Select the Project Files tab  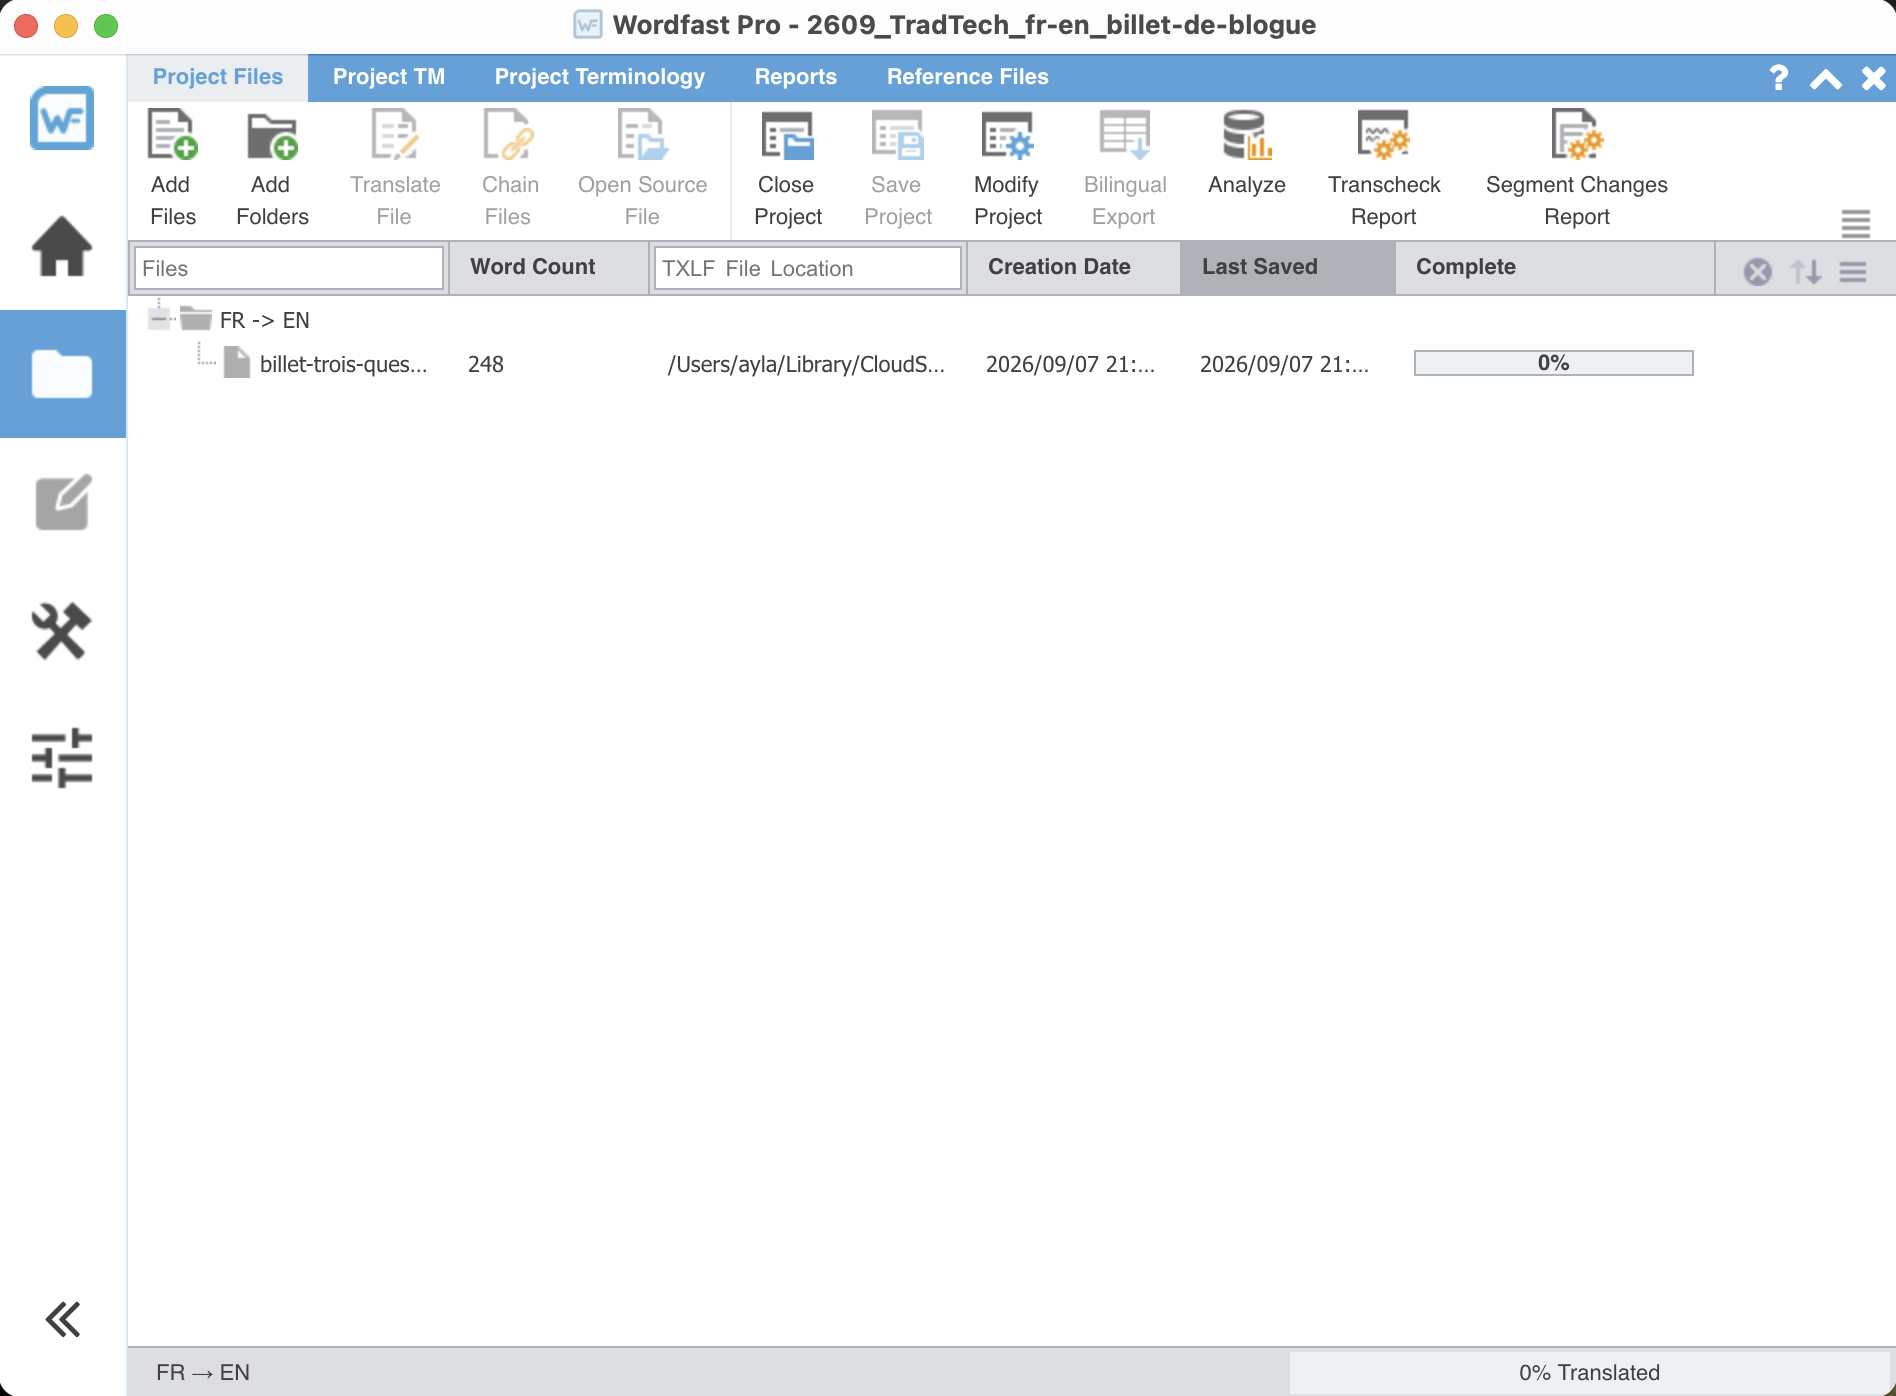(x=218, y=77)
